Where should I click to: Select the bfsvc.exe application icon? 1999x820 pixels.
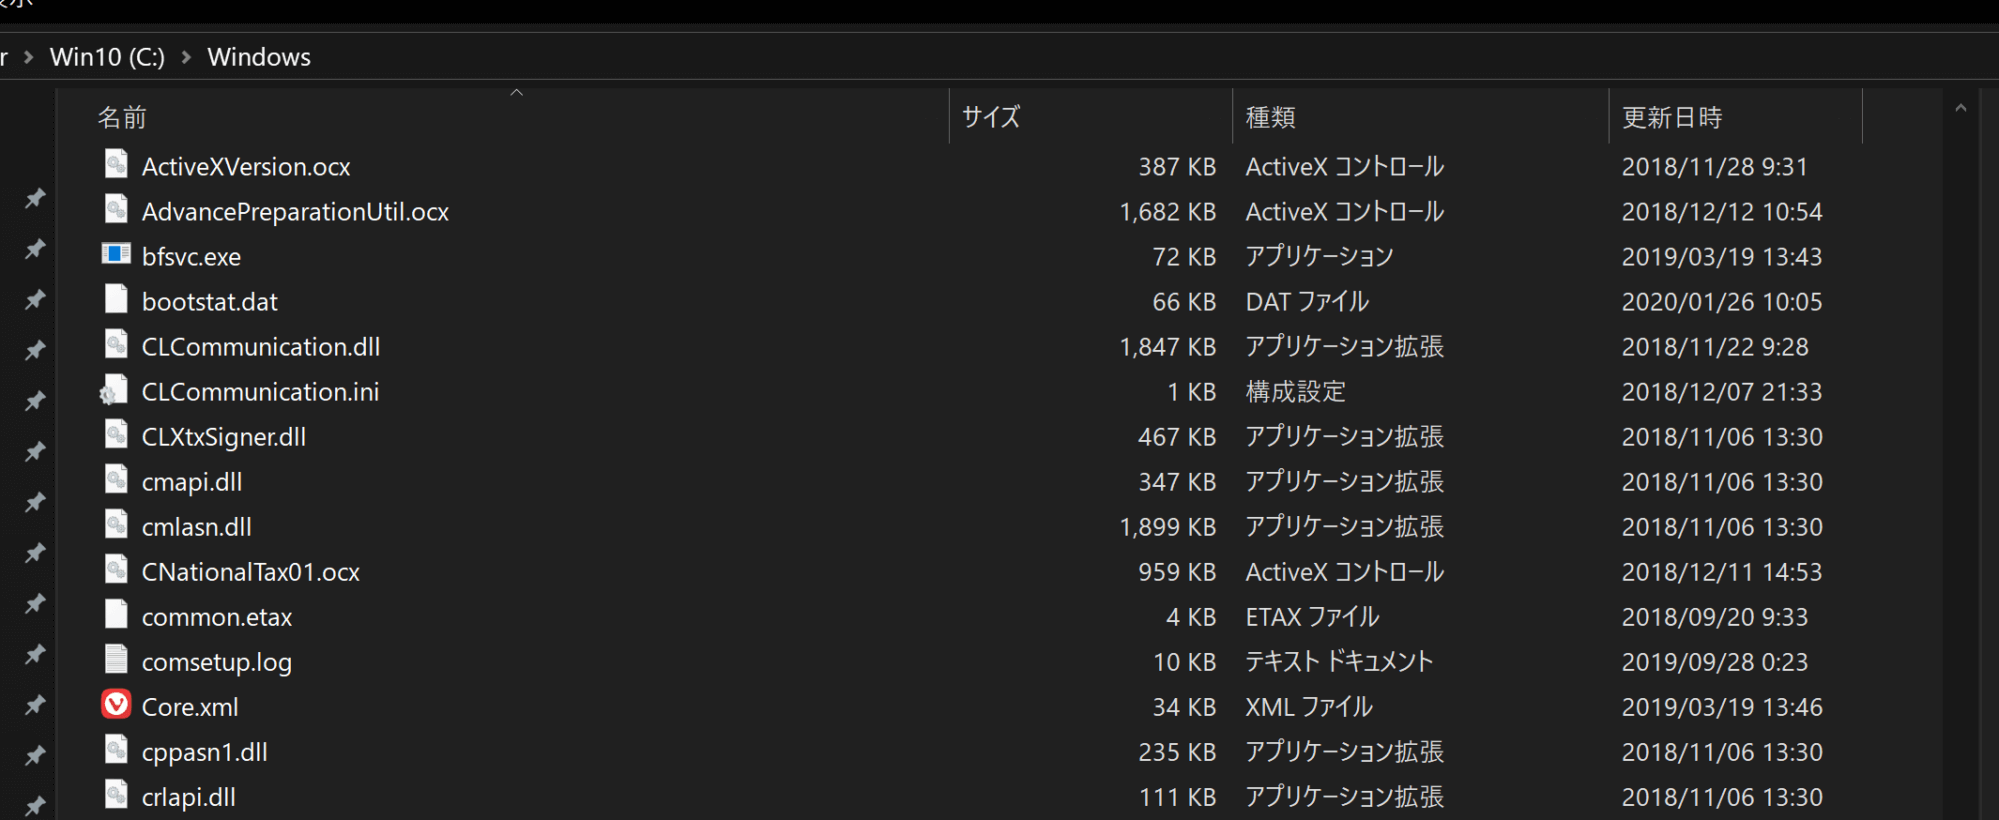click(116, 254)
